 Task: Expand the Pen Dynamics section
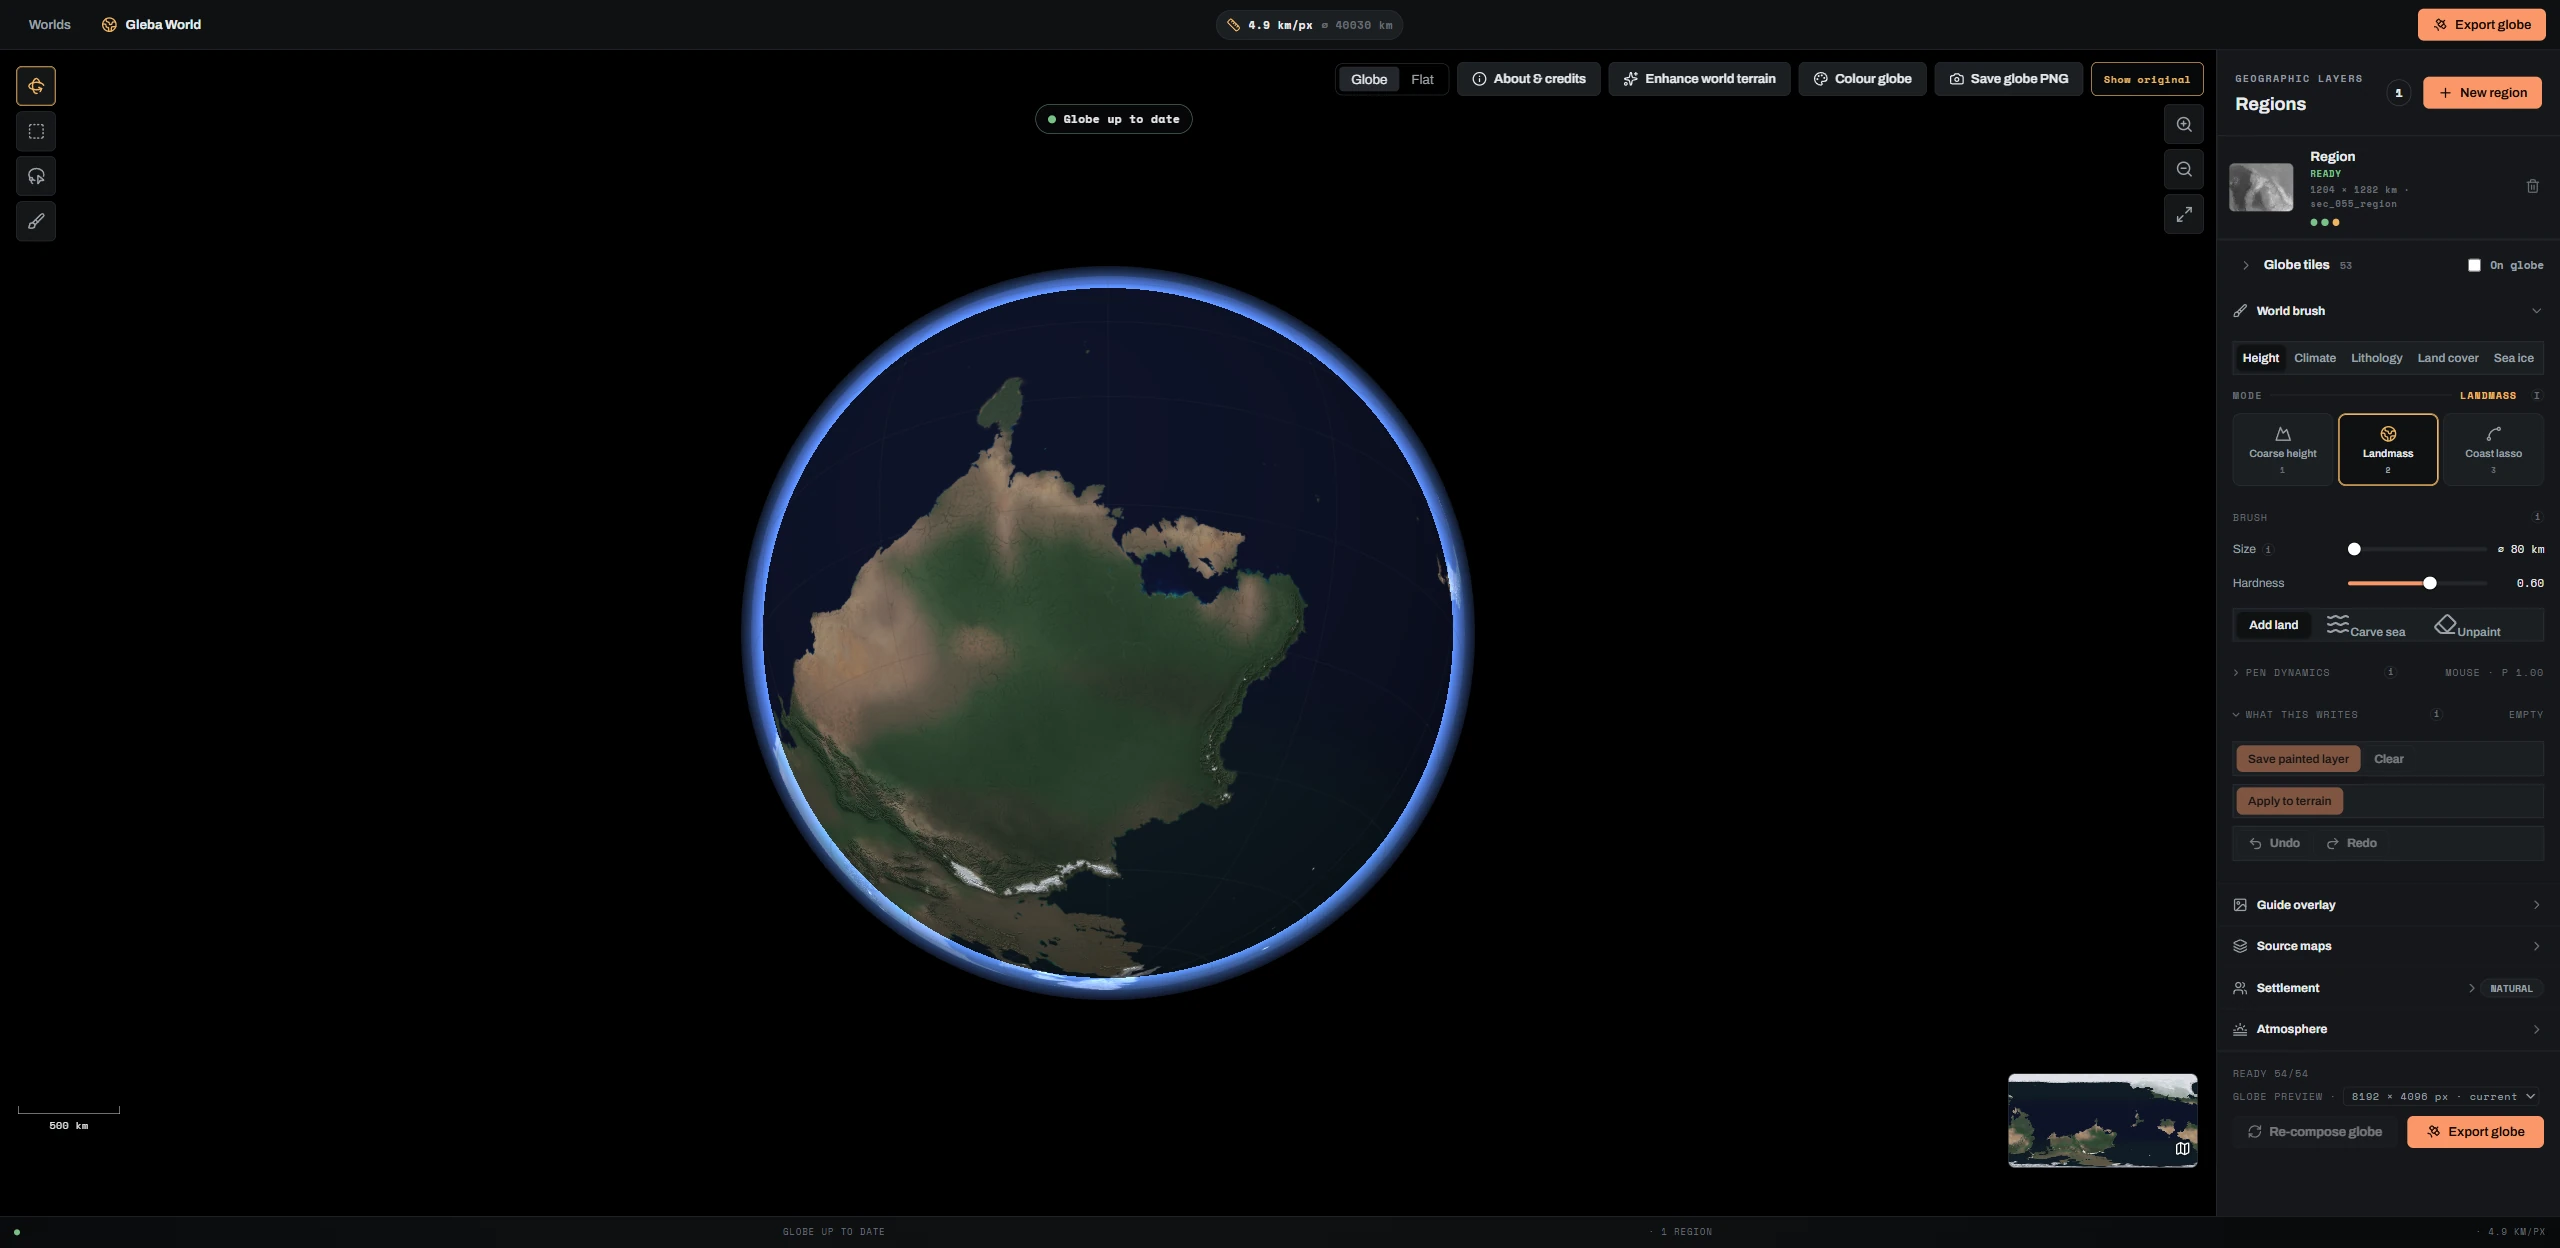(x=2282, y=672)
